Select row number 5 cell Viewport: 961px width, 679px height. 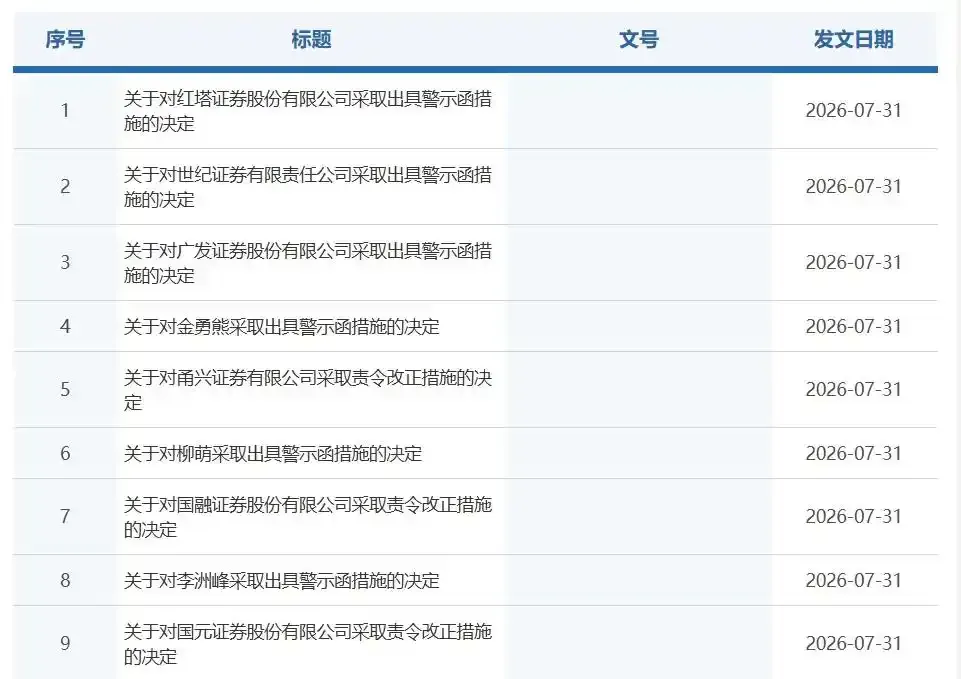pyautogui.click(x=65, y=390)
